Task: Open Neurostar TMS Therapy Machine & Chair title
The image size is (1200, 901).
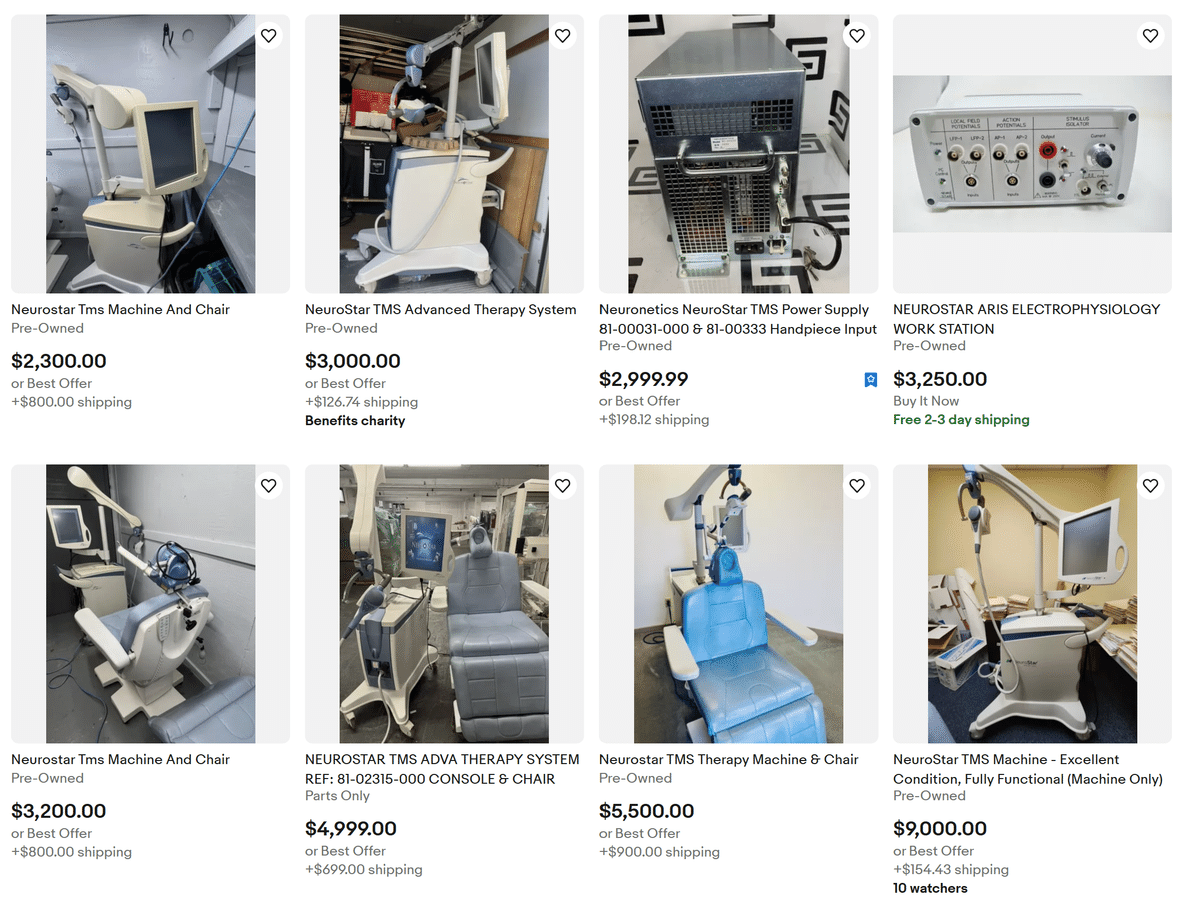Action: (729, 760)
